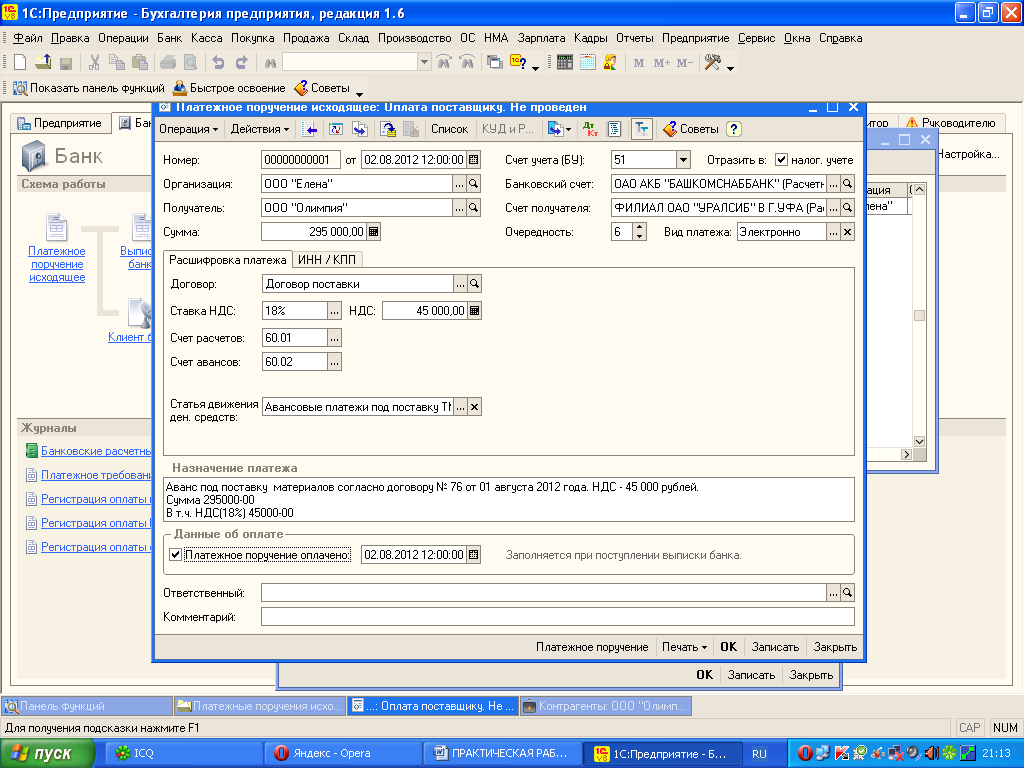Viewport: 1024px width, 768px height.
Task: Open selection for Счет авансов ellipsis button
Action: 334,362
